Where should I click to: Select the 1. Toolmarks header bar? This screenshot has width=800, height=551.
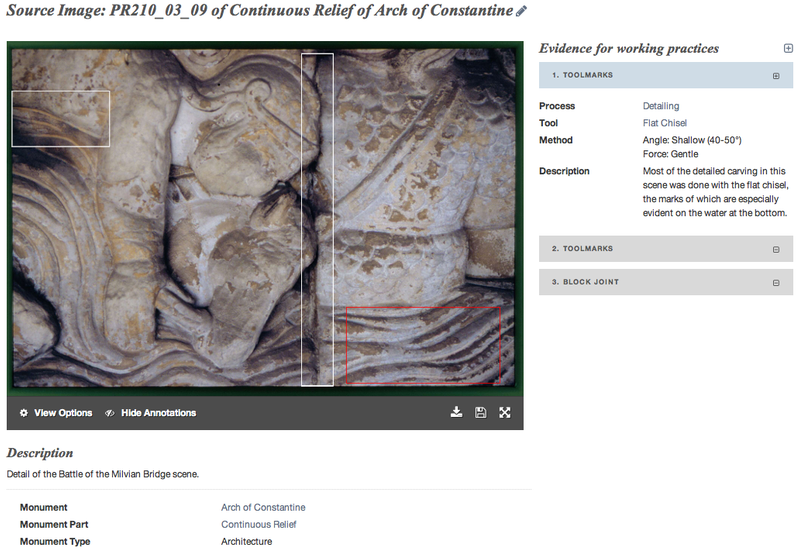(666, 75)
